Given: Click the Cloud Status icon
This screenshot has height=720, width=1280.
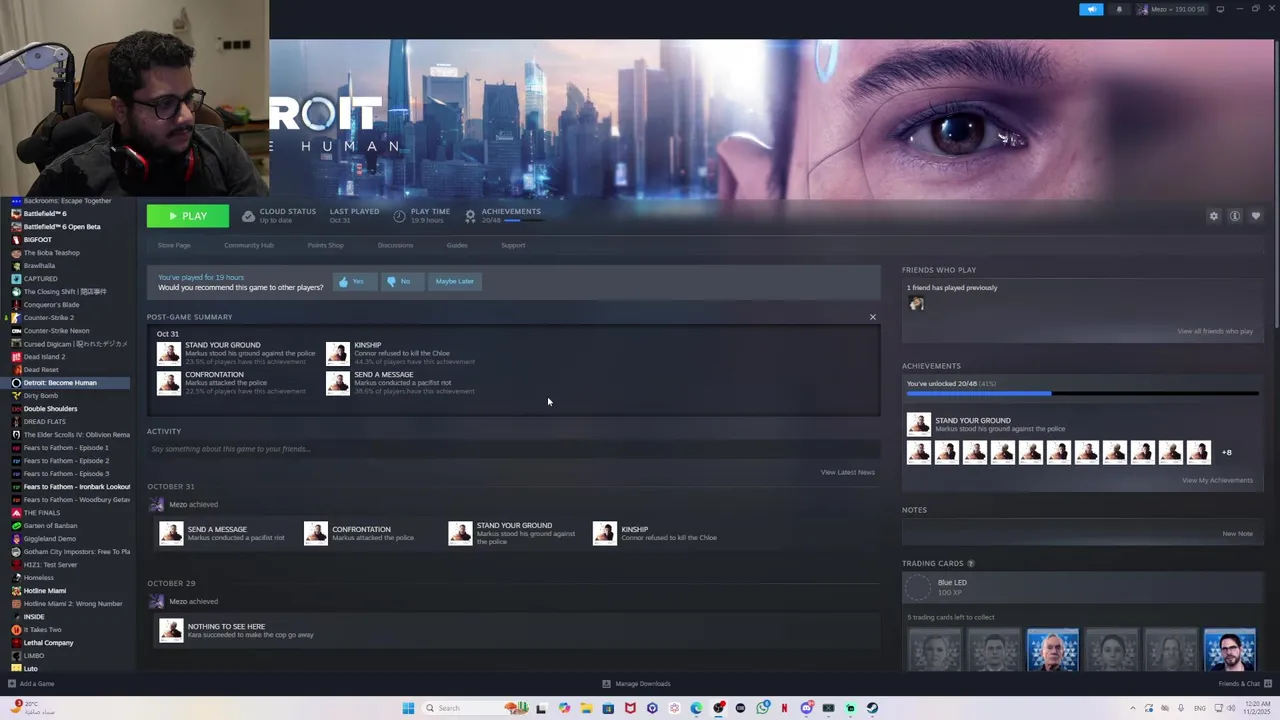Looking at the screenshot, I should [x=249, y=216].
